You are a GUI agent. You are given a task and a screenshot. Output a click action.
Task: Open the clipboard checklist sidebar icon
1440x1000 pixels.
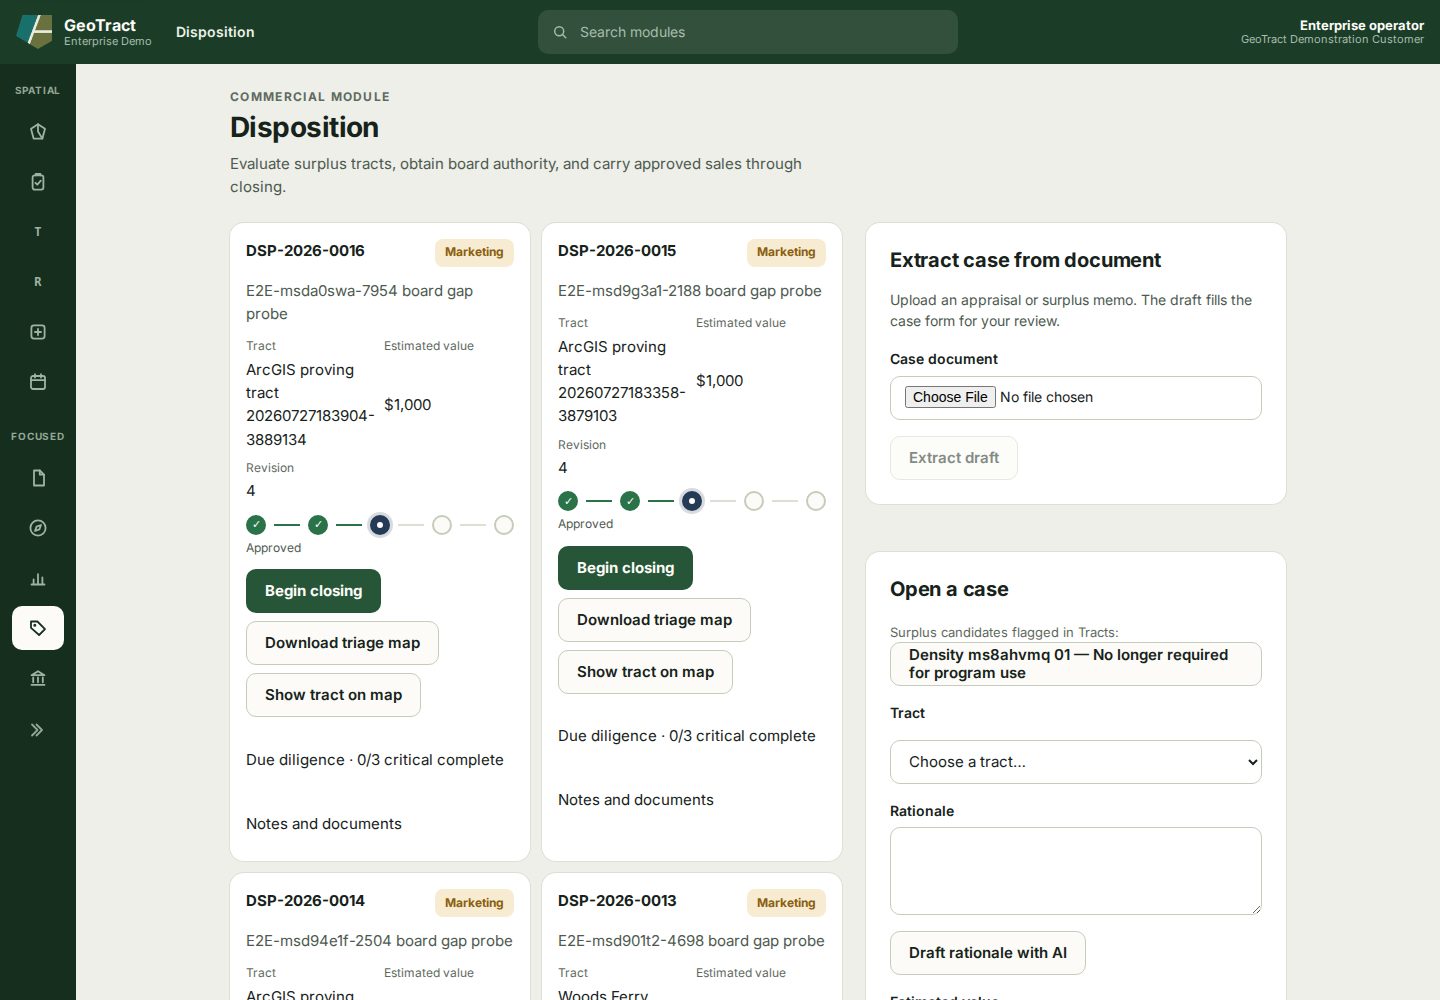coord(38,182)
